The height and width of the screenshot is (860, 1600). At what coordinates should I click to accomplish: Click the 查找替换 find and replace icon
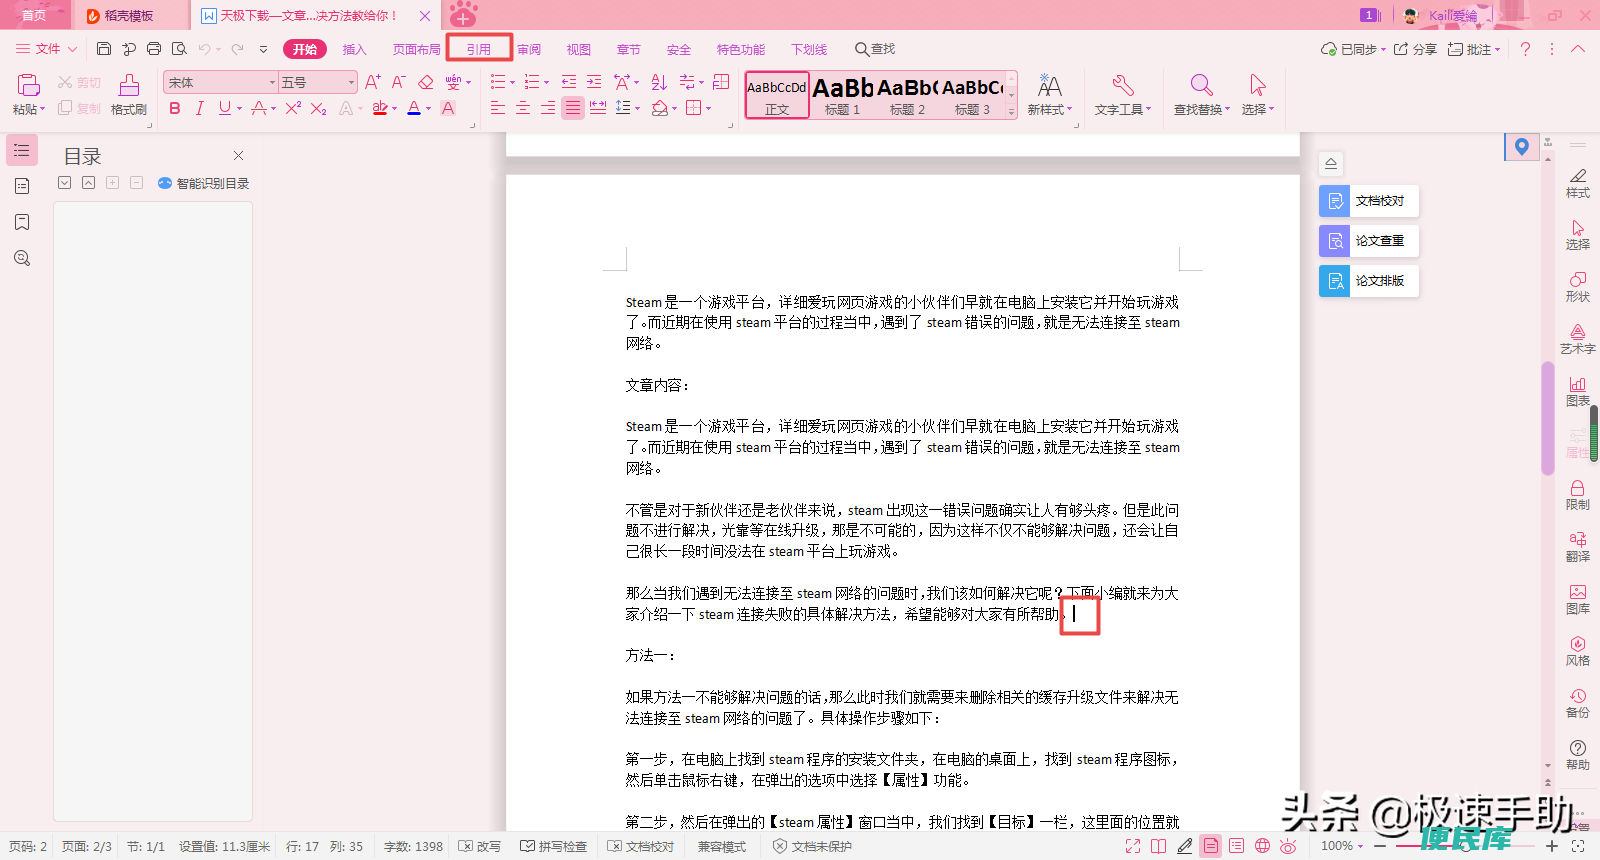[x=1201, y=94]
